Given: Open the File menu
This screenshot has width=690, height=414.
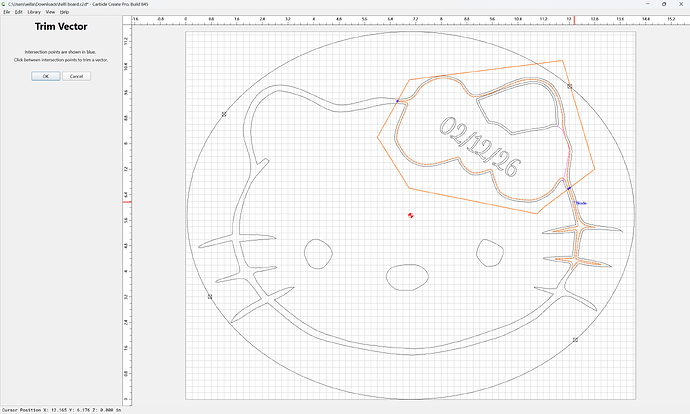Looking at the screenshot, I should tap(7, 12).
